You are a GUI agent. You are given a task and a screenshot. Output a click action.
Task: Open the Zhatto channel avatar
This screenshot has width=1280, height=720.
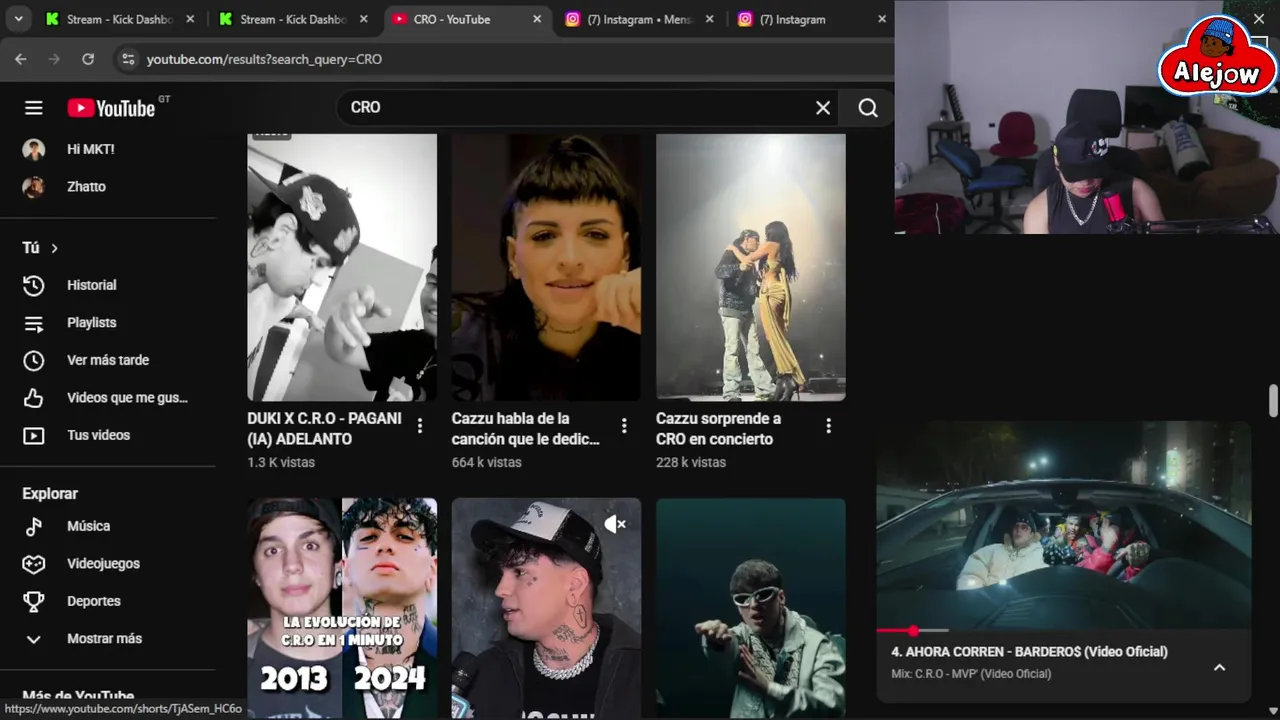34,187
